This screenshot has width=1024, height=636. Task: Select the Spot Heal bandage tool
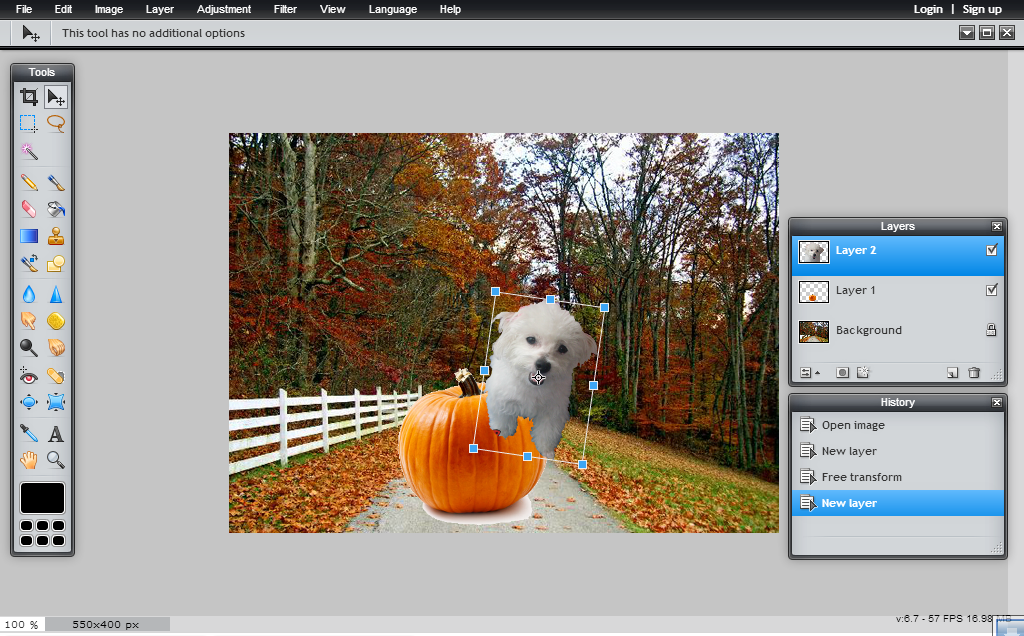point(56,375)
